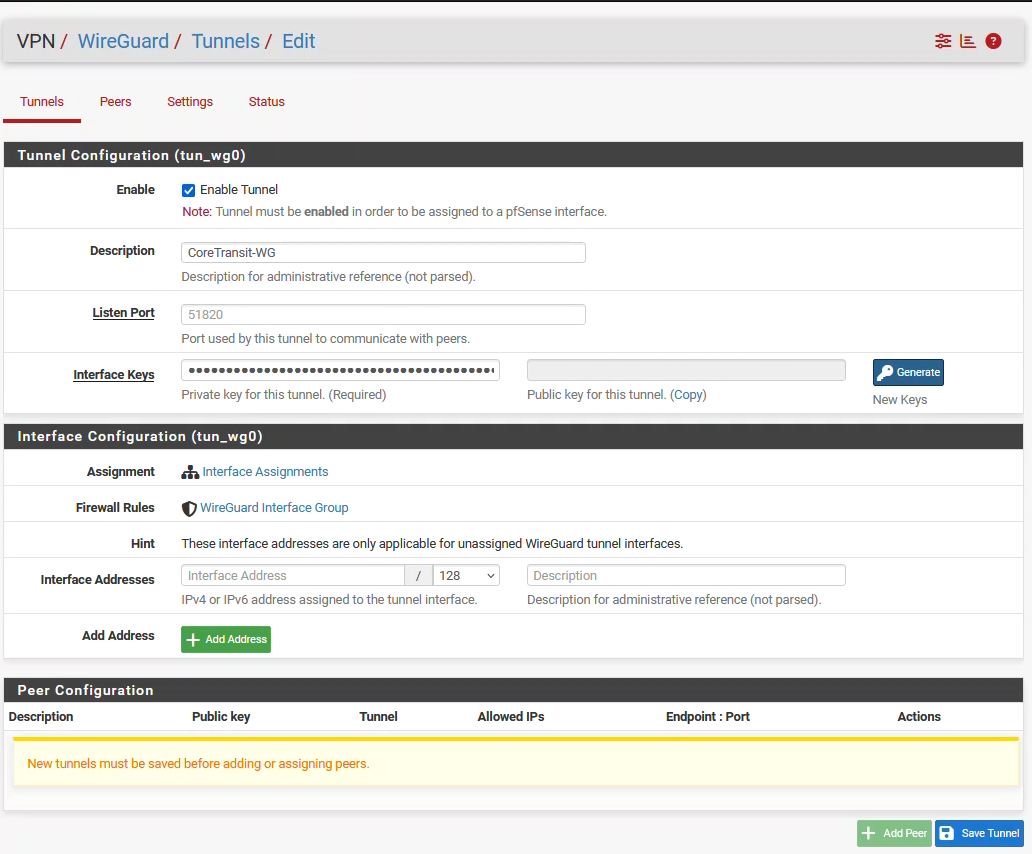Open the Settings tab
Image resolution: width=1032 pixels, height=854 pixels.
coord(190,102)
